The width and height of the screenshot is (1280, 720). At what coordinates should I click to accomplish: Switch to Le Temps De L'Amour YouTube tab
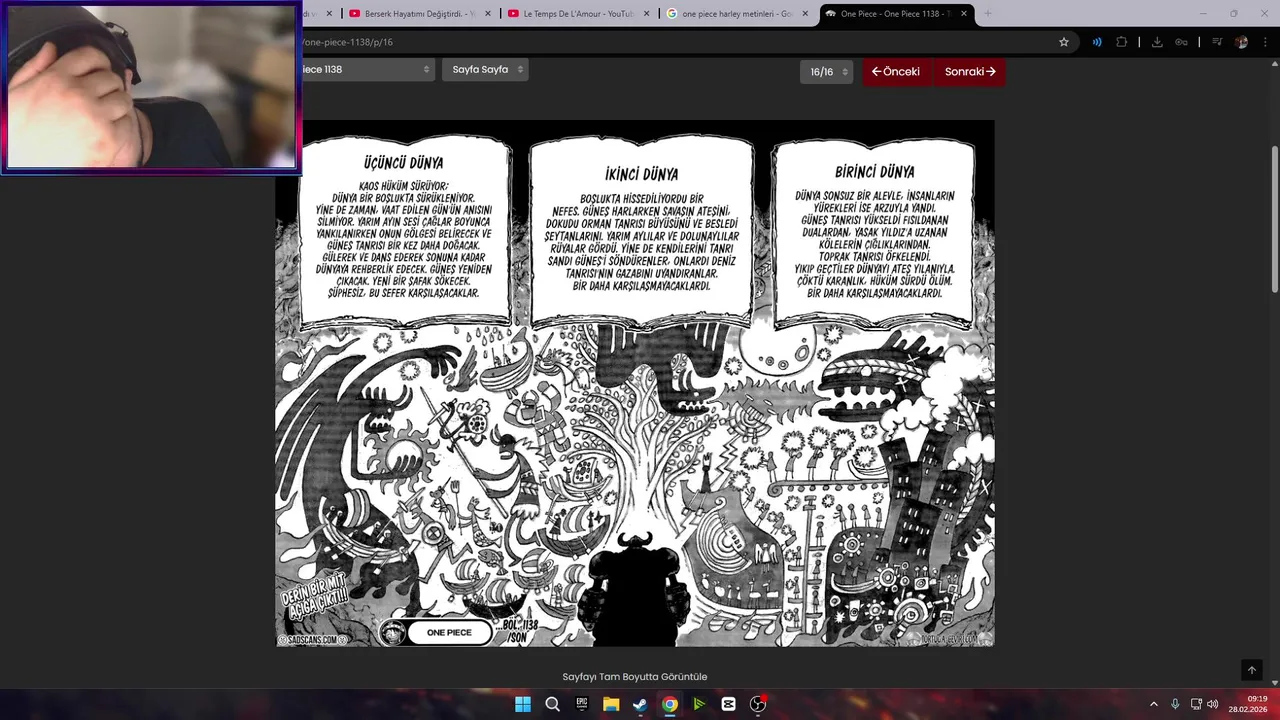(579, 14)
